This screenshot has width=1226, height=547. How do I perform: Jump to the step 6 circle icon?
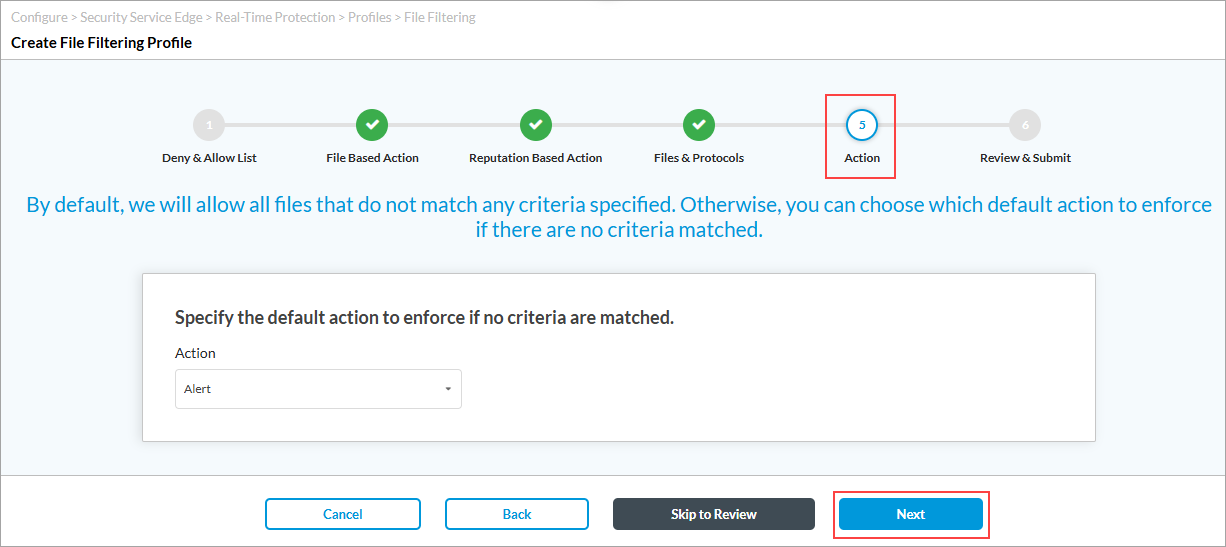tap(1025, 125)
